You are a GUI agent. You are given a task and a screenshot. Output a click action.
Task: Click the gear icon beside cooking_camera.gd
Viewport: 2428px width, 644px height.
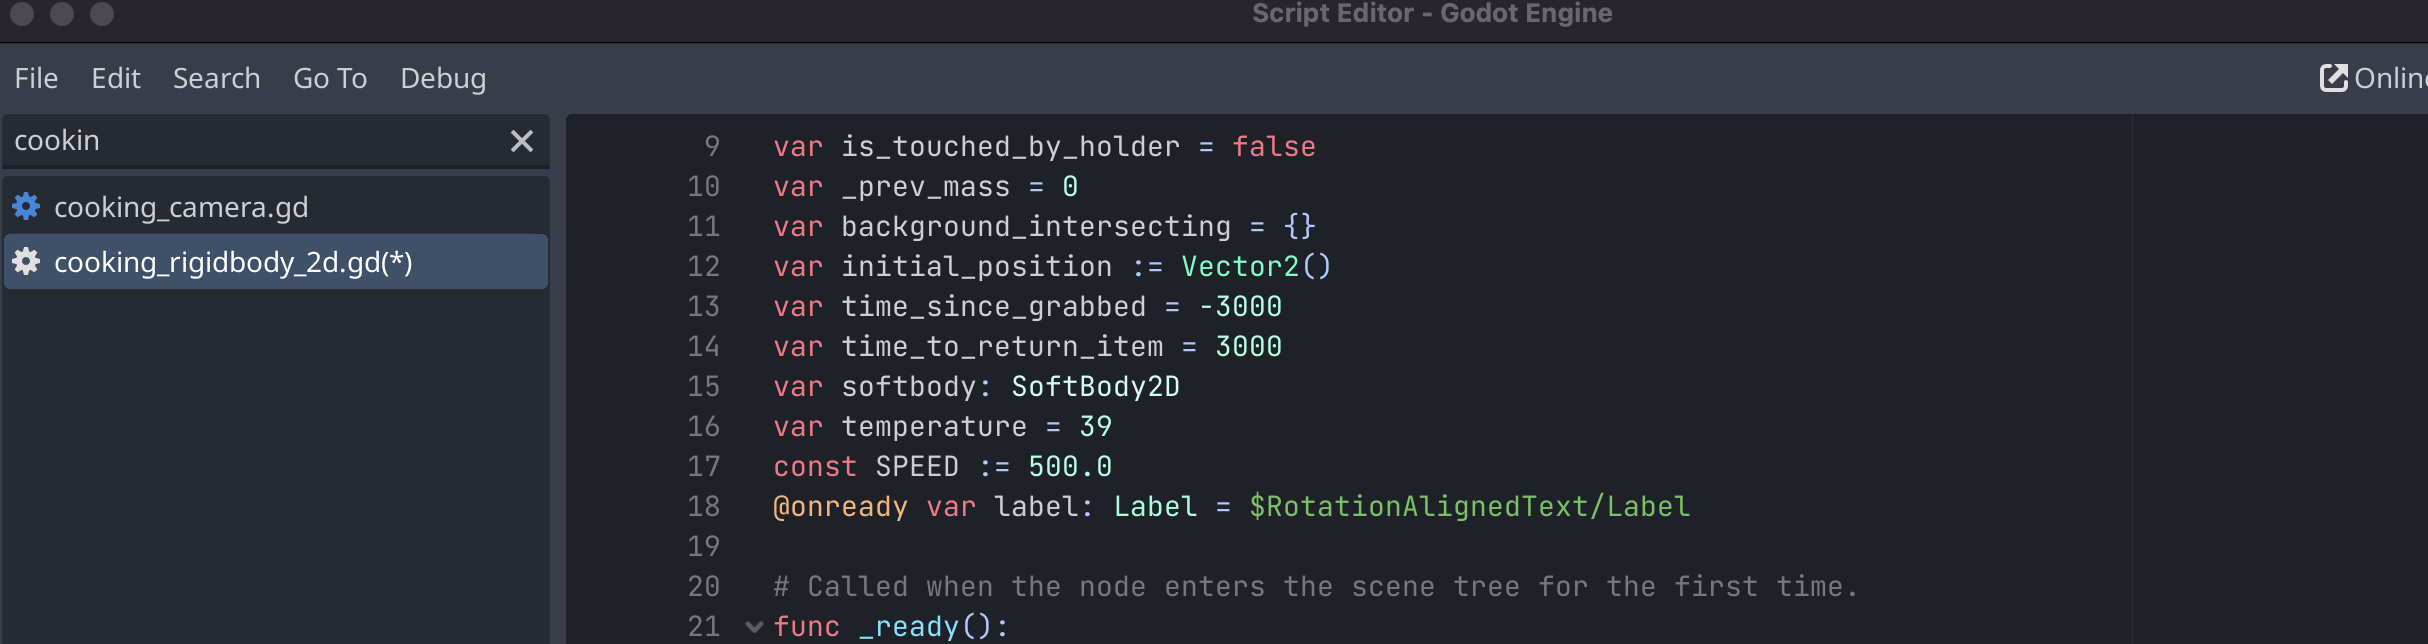click(27, 207)
